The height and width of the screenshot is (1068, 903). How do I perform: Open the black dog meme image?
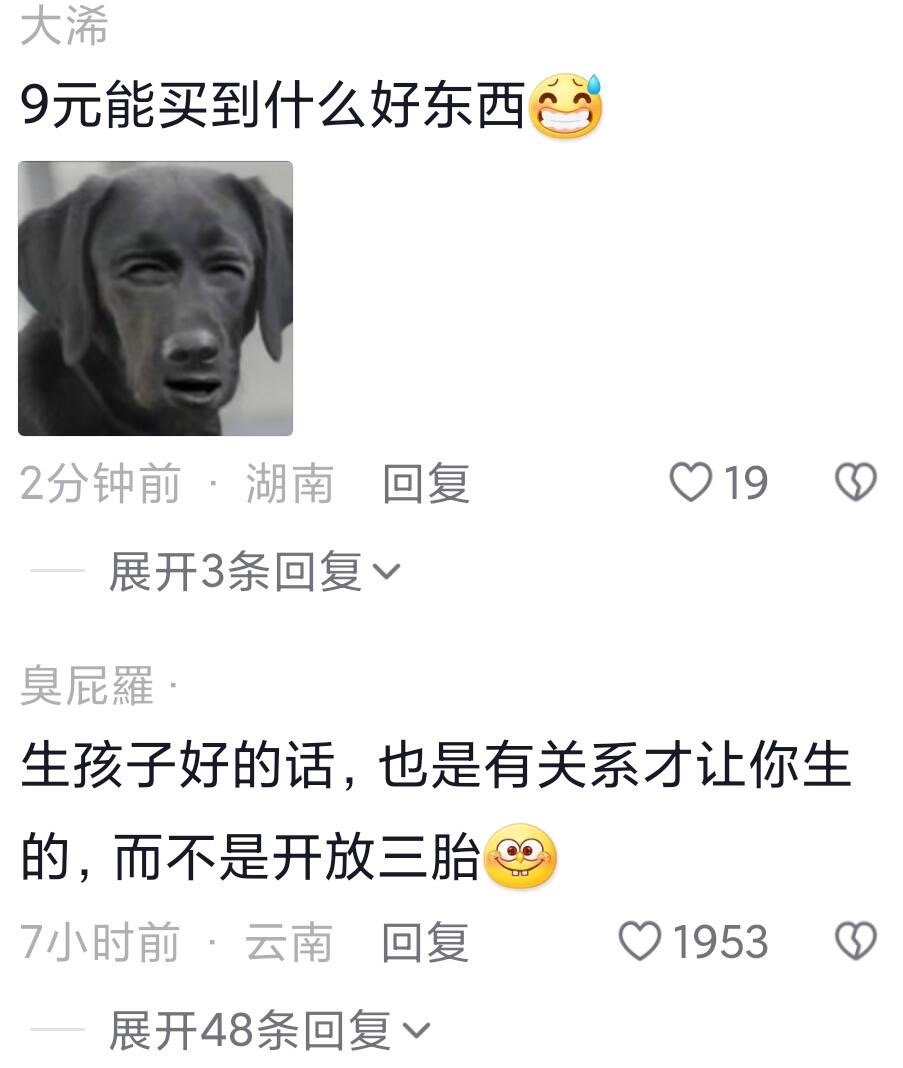155,298
